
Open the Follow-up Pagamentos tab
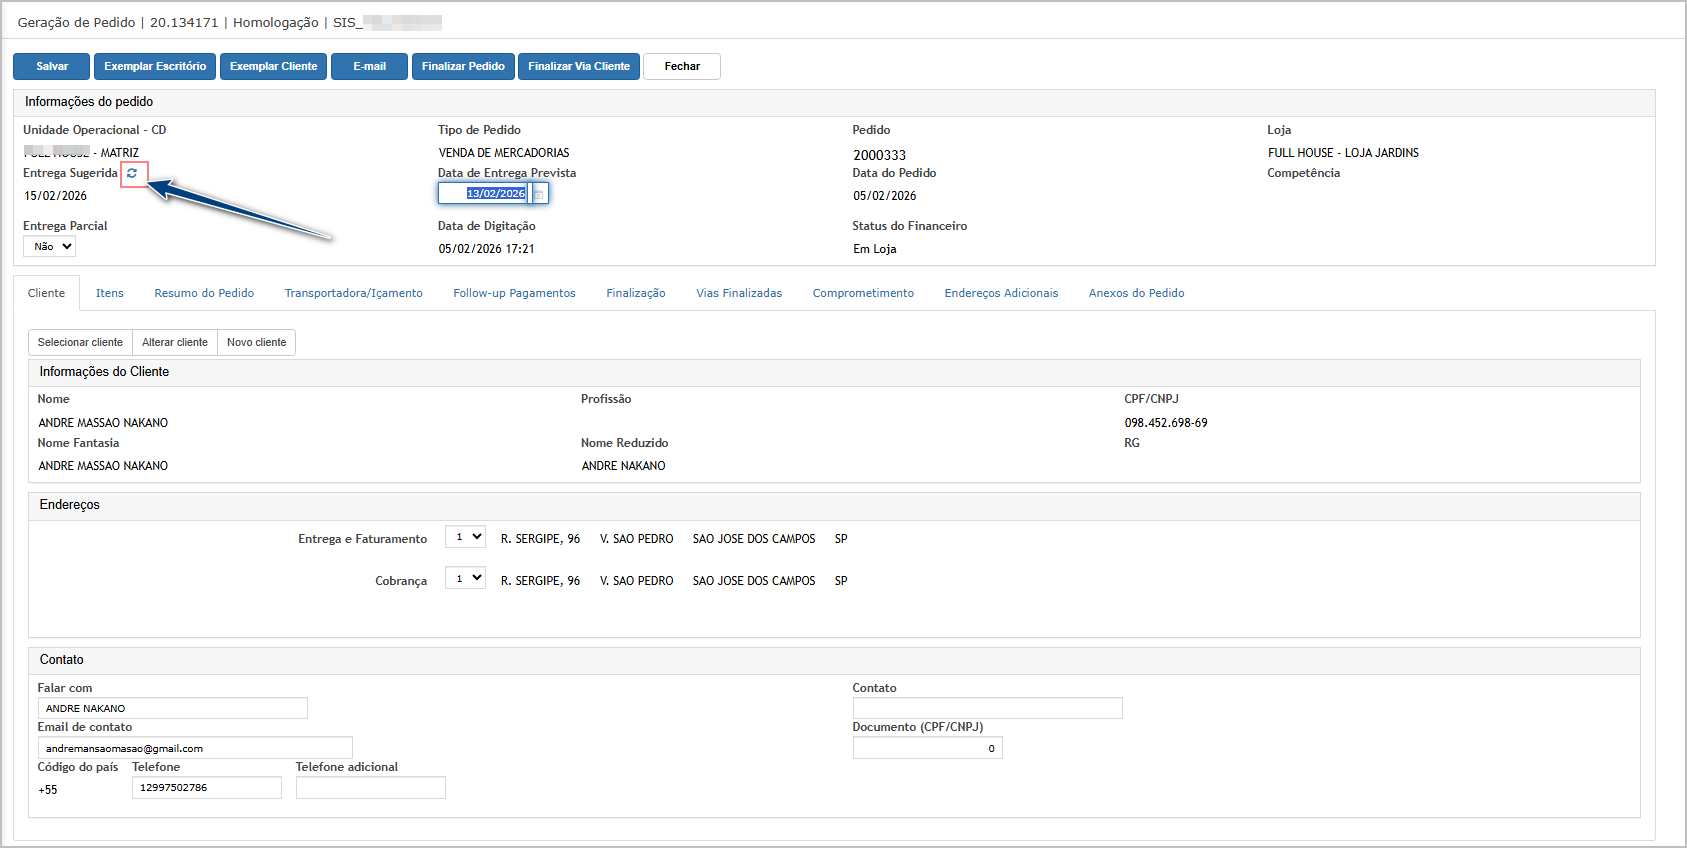point(514,293)
